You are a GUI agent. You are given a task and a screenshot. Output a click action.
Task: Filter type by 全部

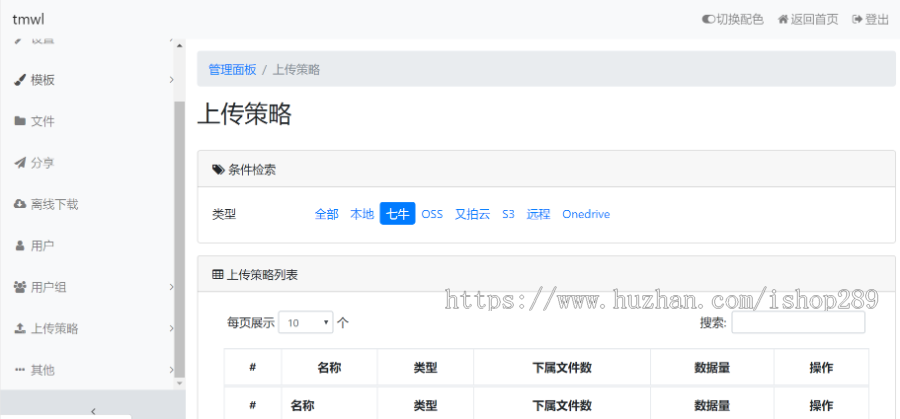pyautogui.click(x=327, y=214)
